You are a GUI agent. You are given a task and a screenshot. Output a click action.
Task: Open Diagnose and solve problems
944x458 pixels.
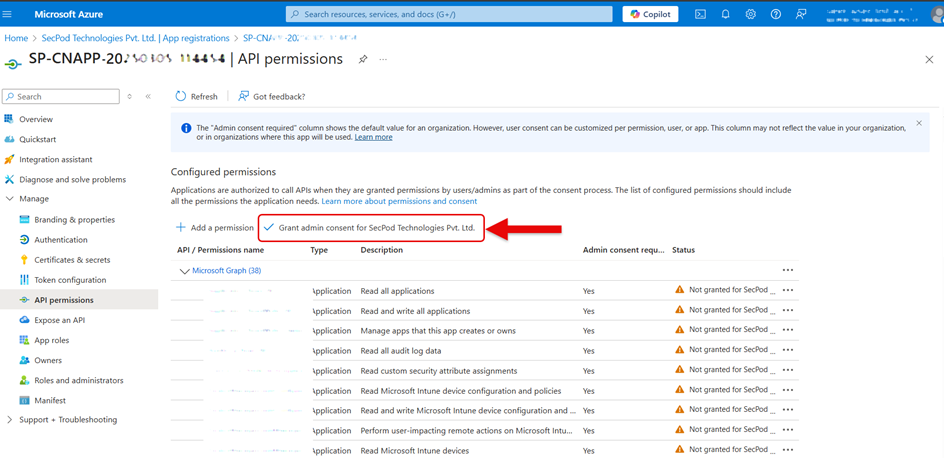72,179
